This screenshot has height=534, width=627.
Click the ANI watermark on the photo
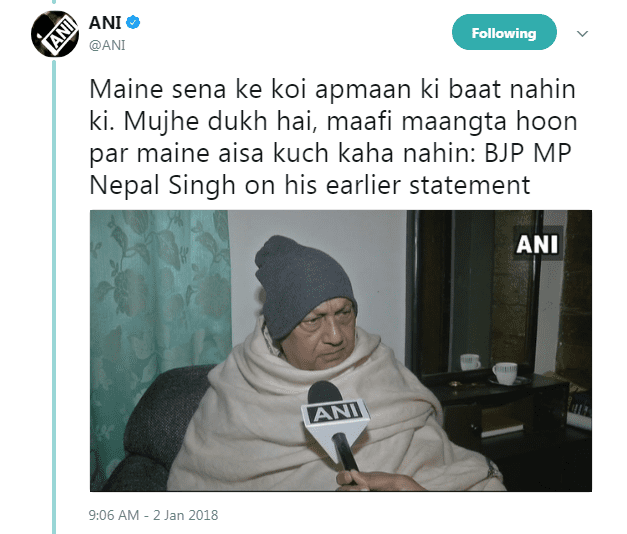click(537, 244)
